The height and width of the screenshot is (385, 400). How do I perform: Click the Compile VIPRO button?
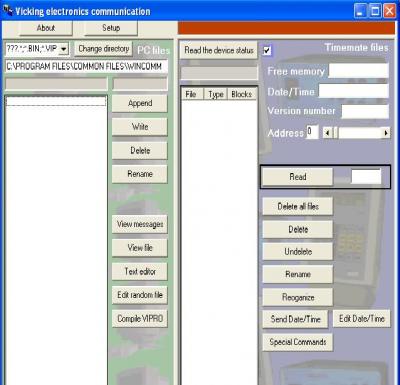click(140, 319)
